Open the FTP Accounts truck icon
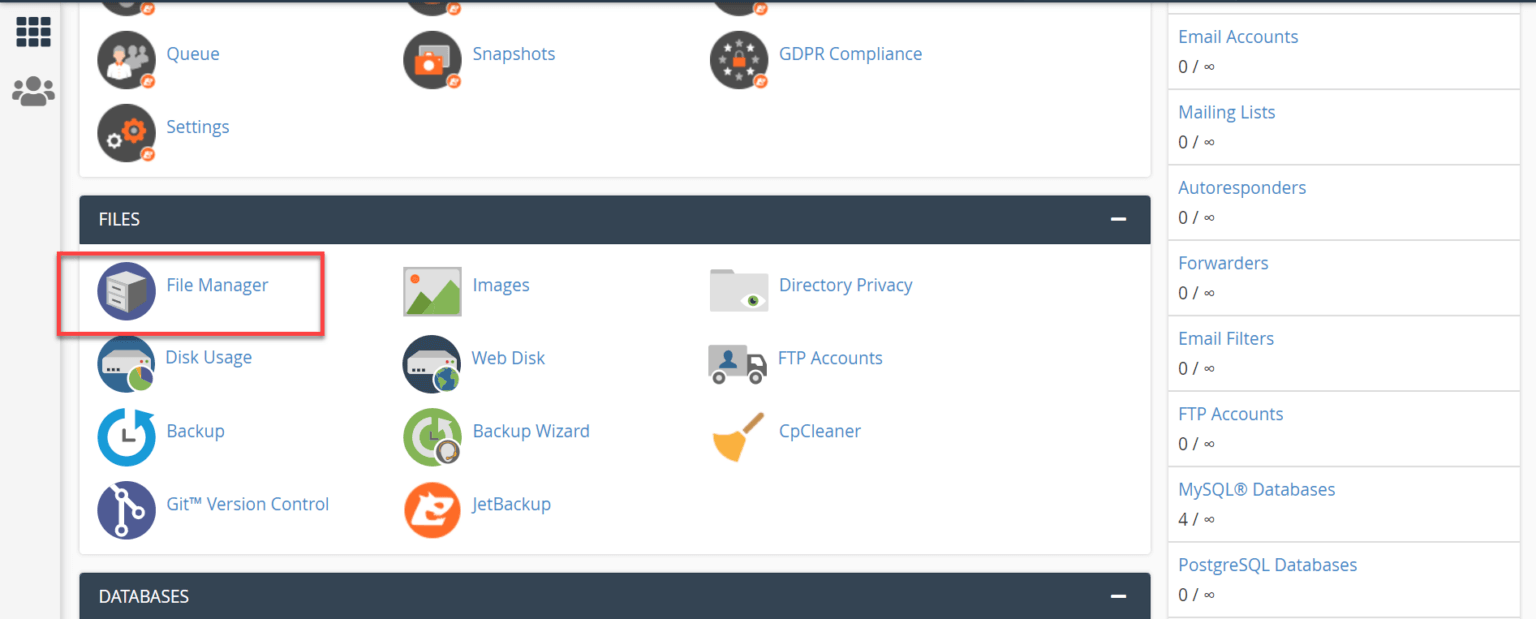 pos(737,363)
